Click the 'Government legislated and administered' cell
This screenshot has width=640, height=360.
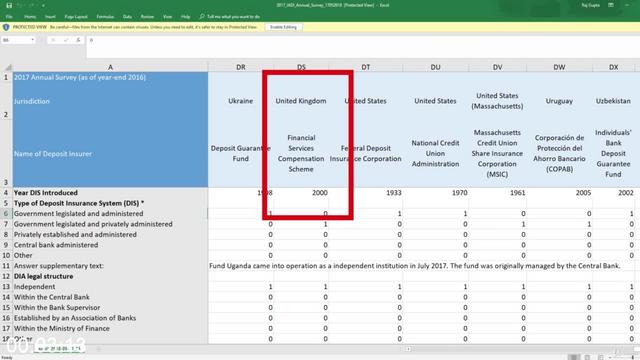(110, 213)
